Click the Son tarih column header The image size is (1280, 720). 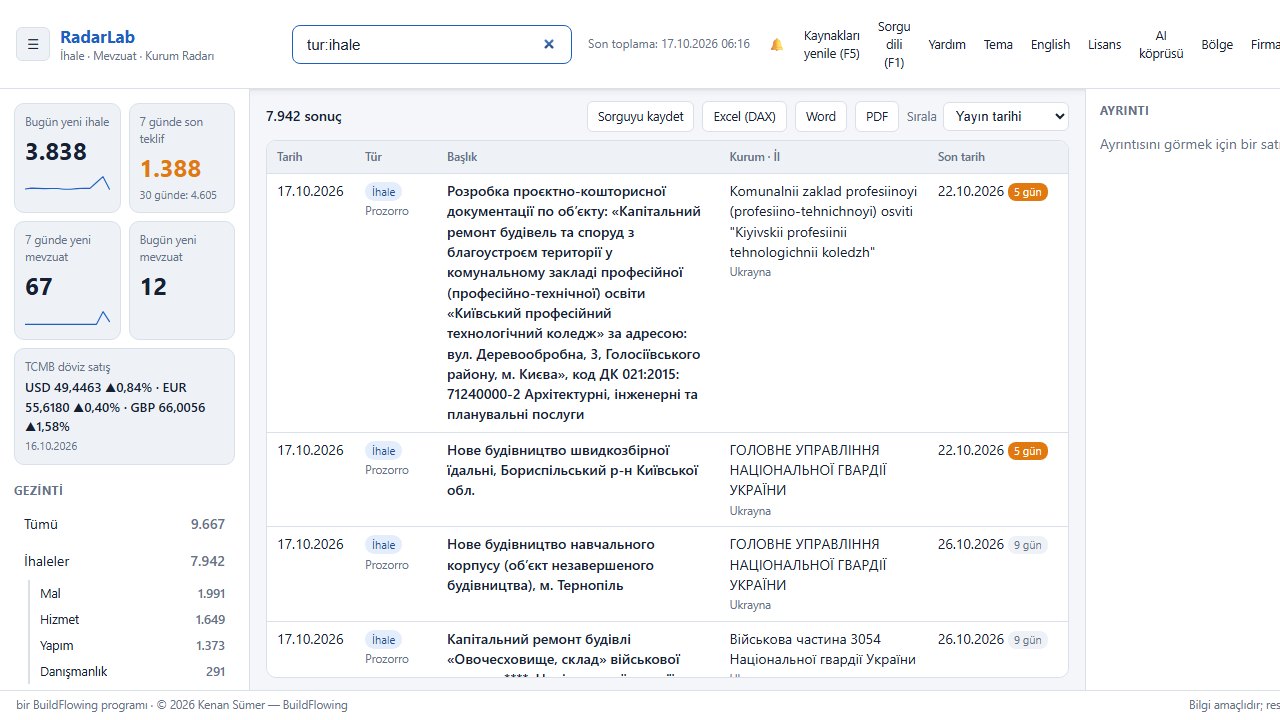point(961,157)
